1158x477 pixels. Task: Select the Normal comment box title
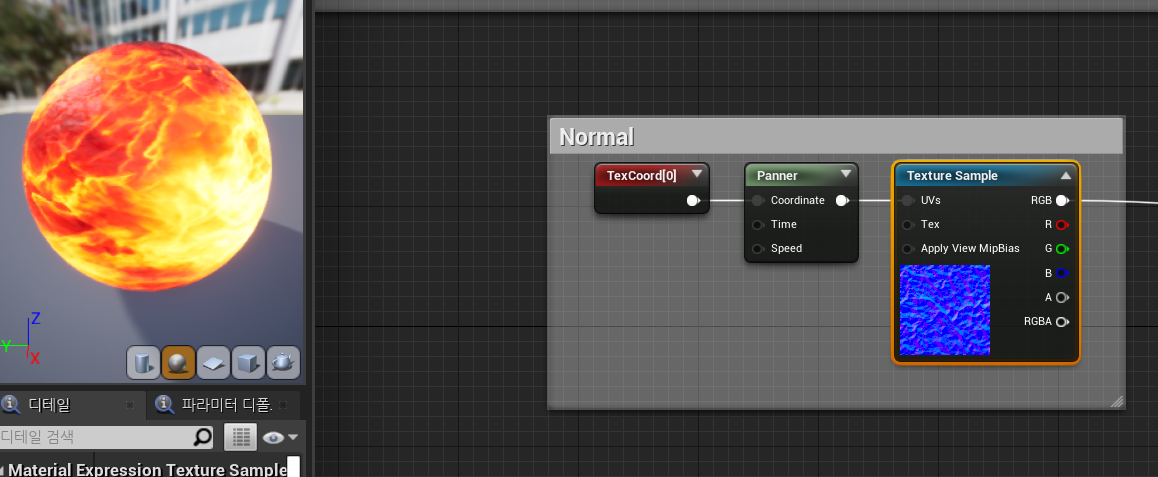coord(597,137)
